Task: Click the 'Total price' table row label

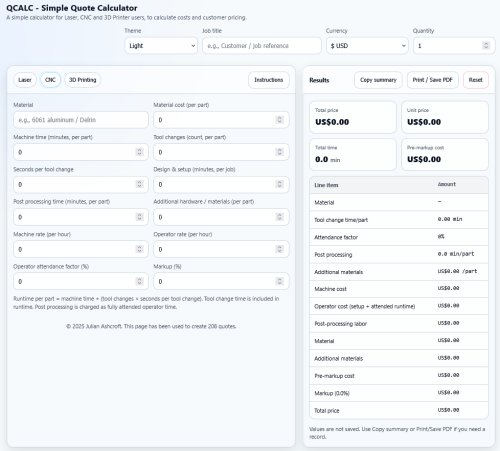Action: (327, 411)
